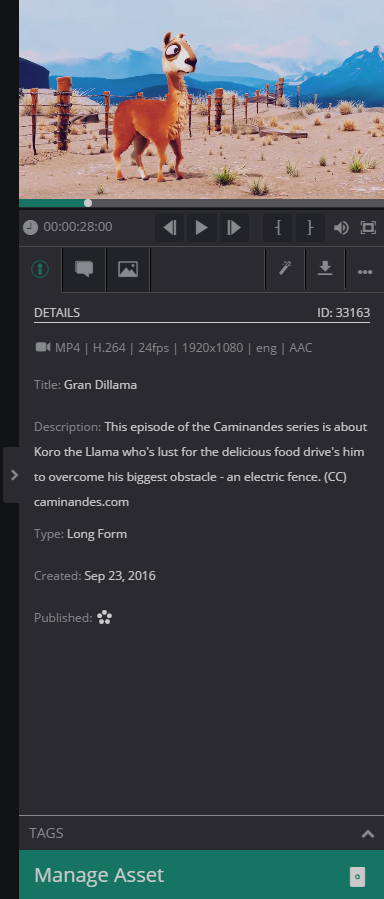This screenshot has height=899, width=384.
Task: Set the mark-out bracket point
Action: (310, 228)
